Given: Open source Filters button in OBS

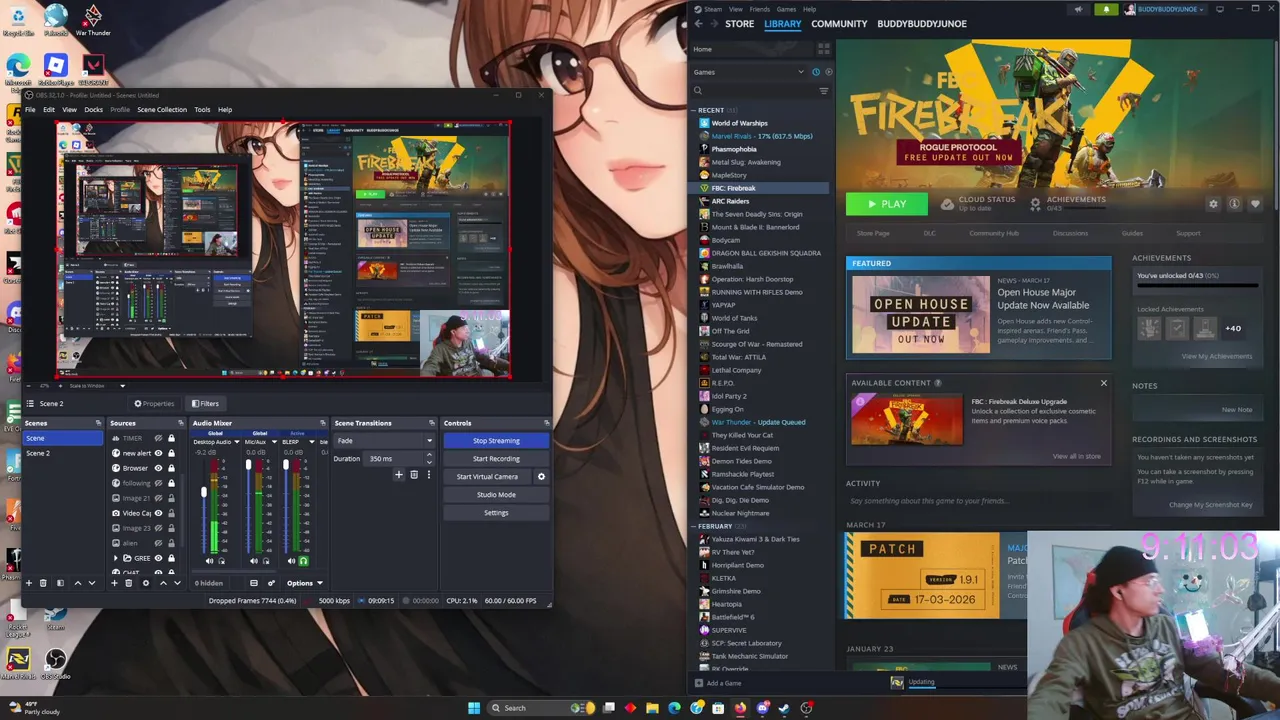Looking at the screenshot, I should pyautogui.click(x=205, y=404).
